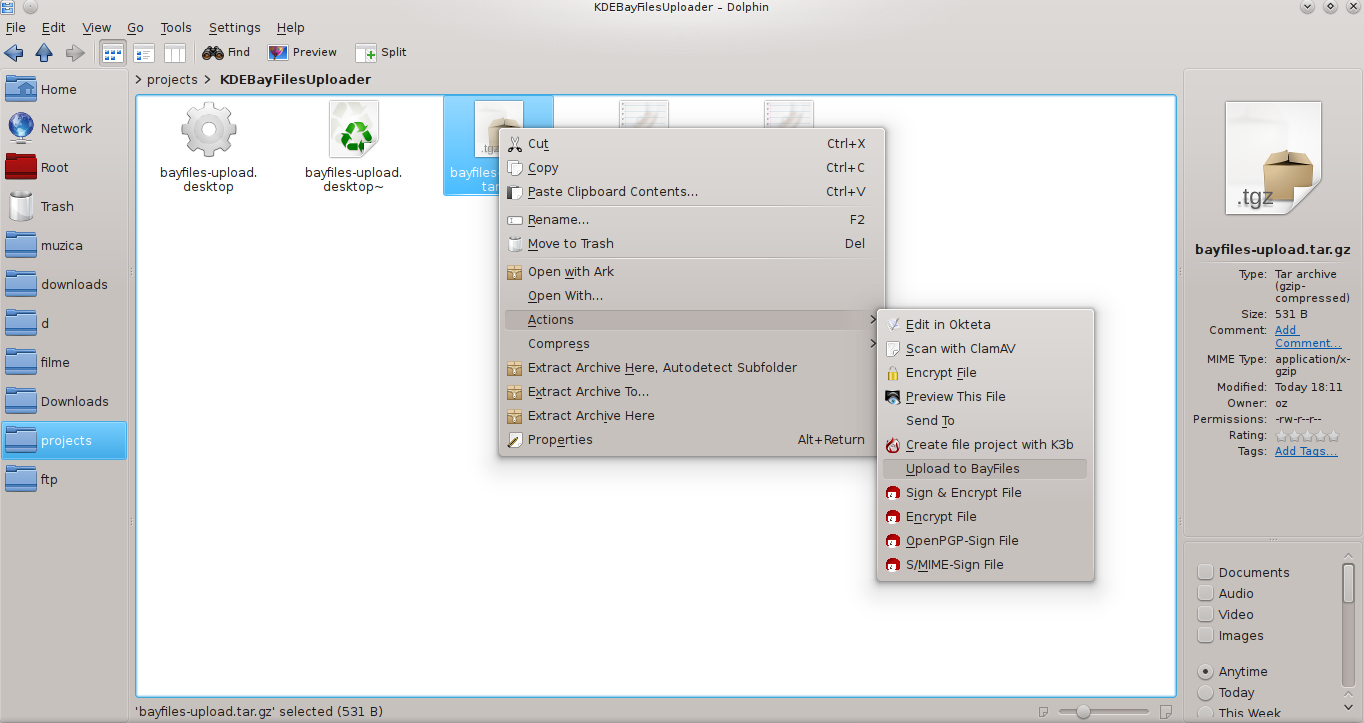Click KDEBayFilesUploader in breadcrumb path
Image resolution: width=1364 pixels, height=723 pixels.
tap(295, 79)
